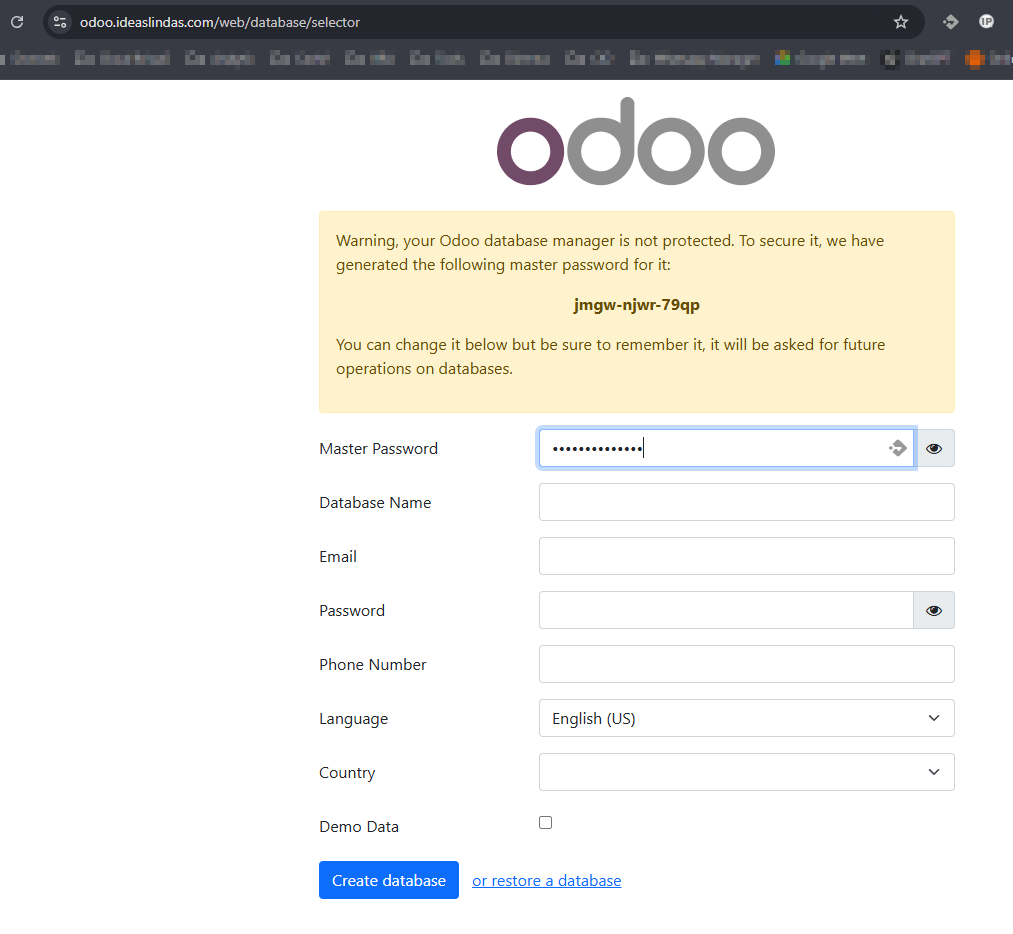
Task: Show Master Password with the eye icon
Action: pyautogui.click(x=934, y=448)
